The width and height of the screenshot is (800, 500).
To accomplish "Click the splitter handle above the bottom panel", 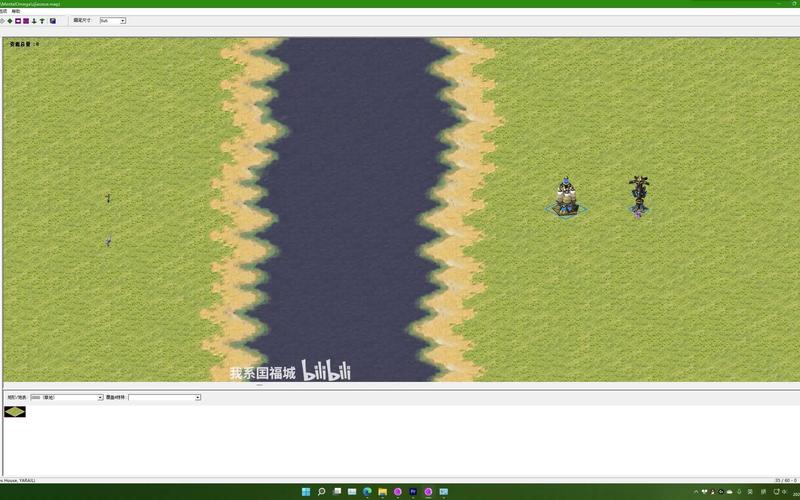I will [x=260, y=385].
